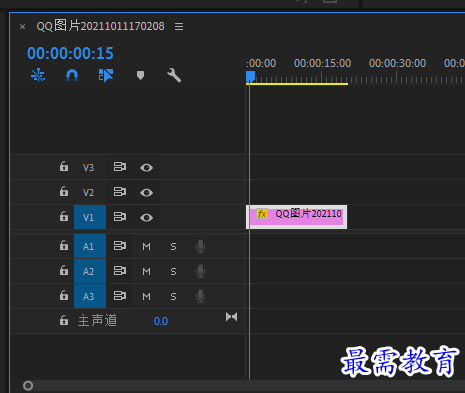Click master track volume value 0.0

(161, 321)
